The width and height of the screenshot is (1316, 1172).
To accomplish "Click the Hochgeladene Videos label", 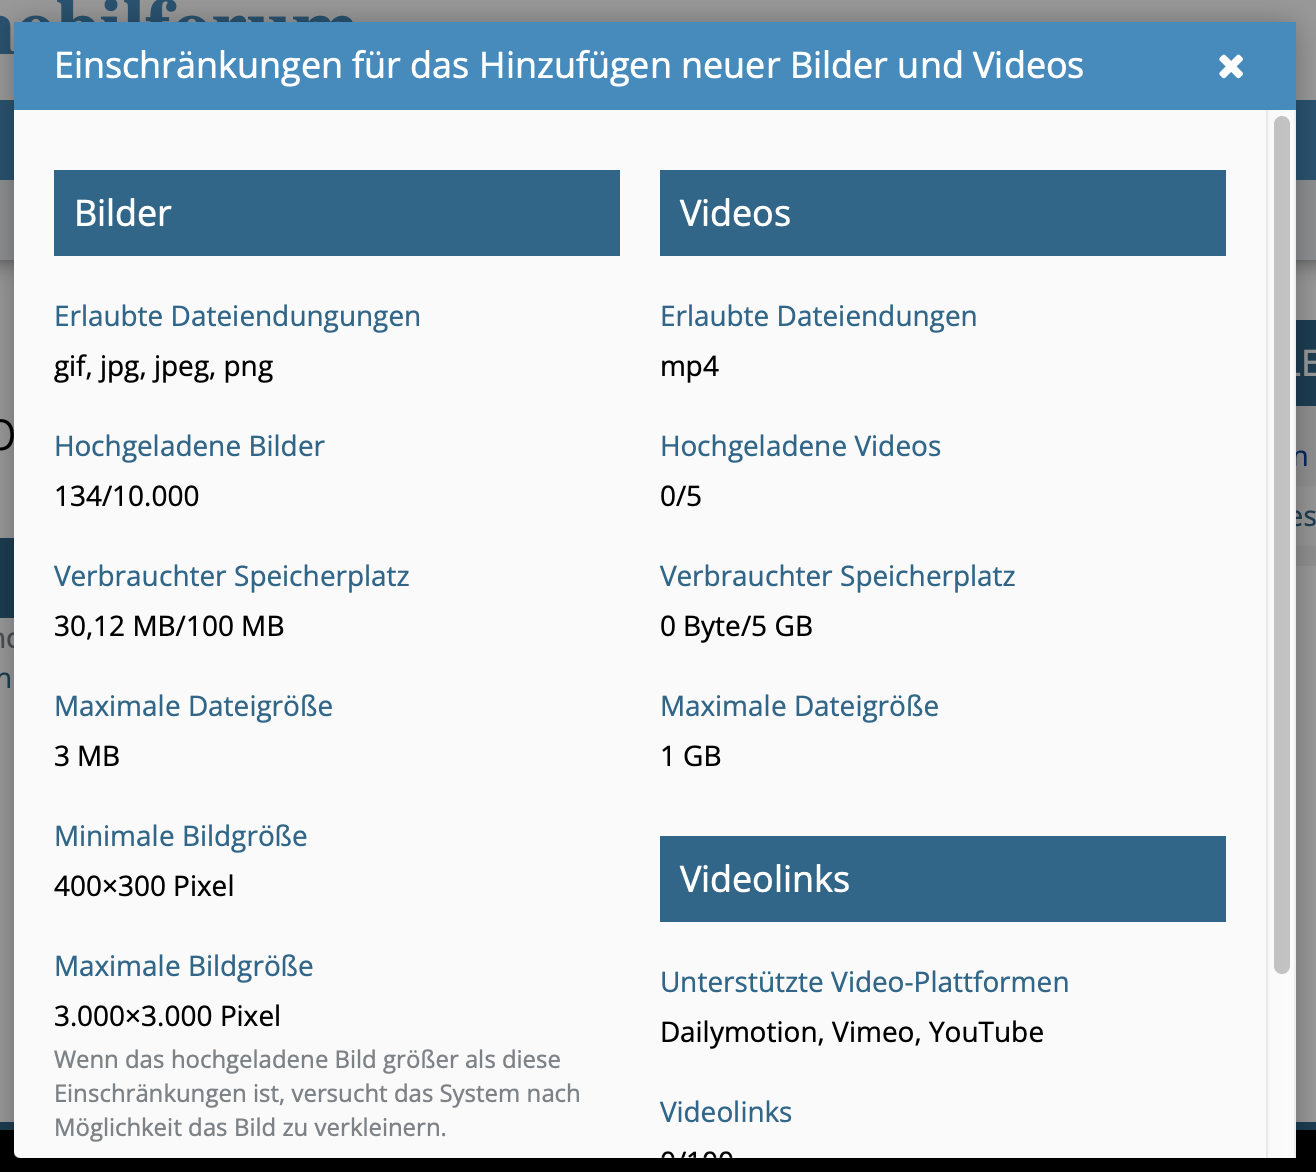I will [x=800, y=446].
